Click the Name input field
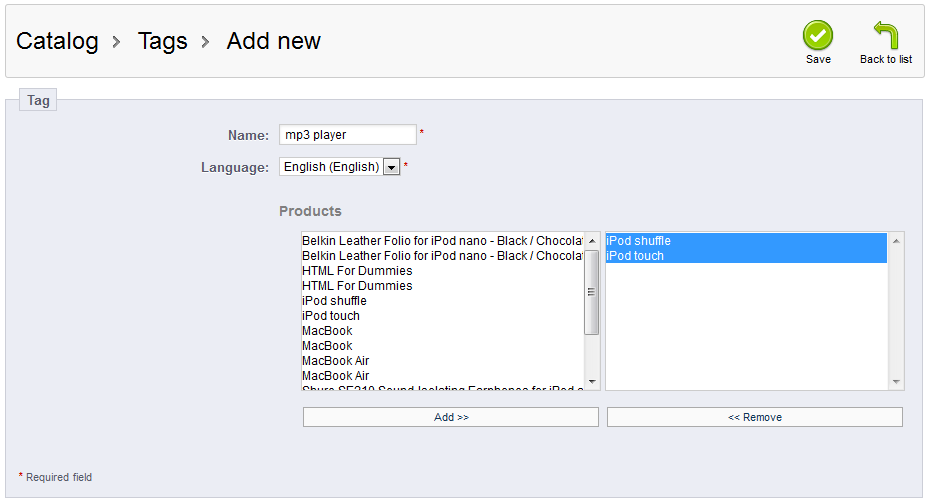 pyautogui.click(x=348, y=135)
